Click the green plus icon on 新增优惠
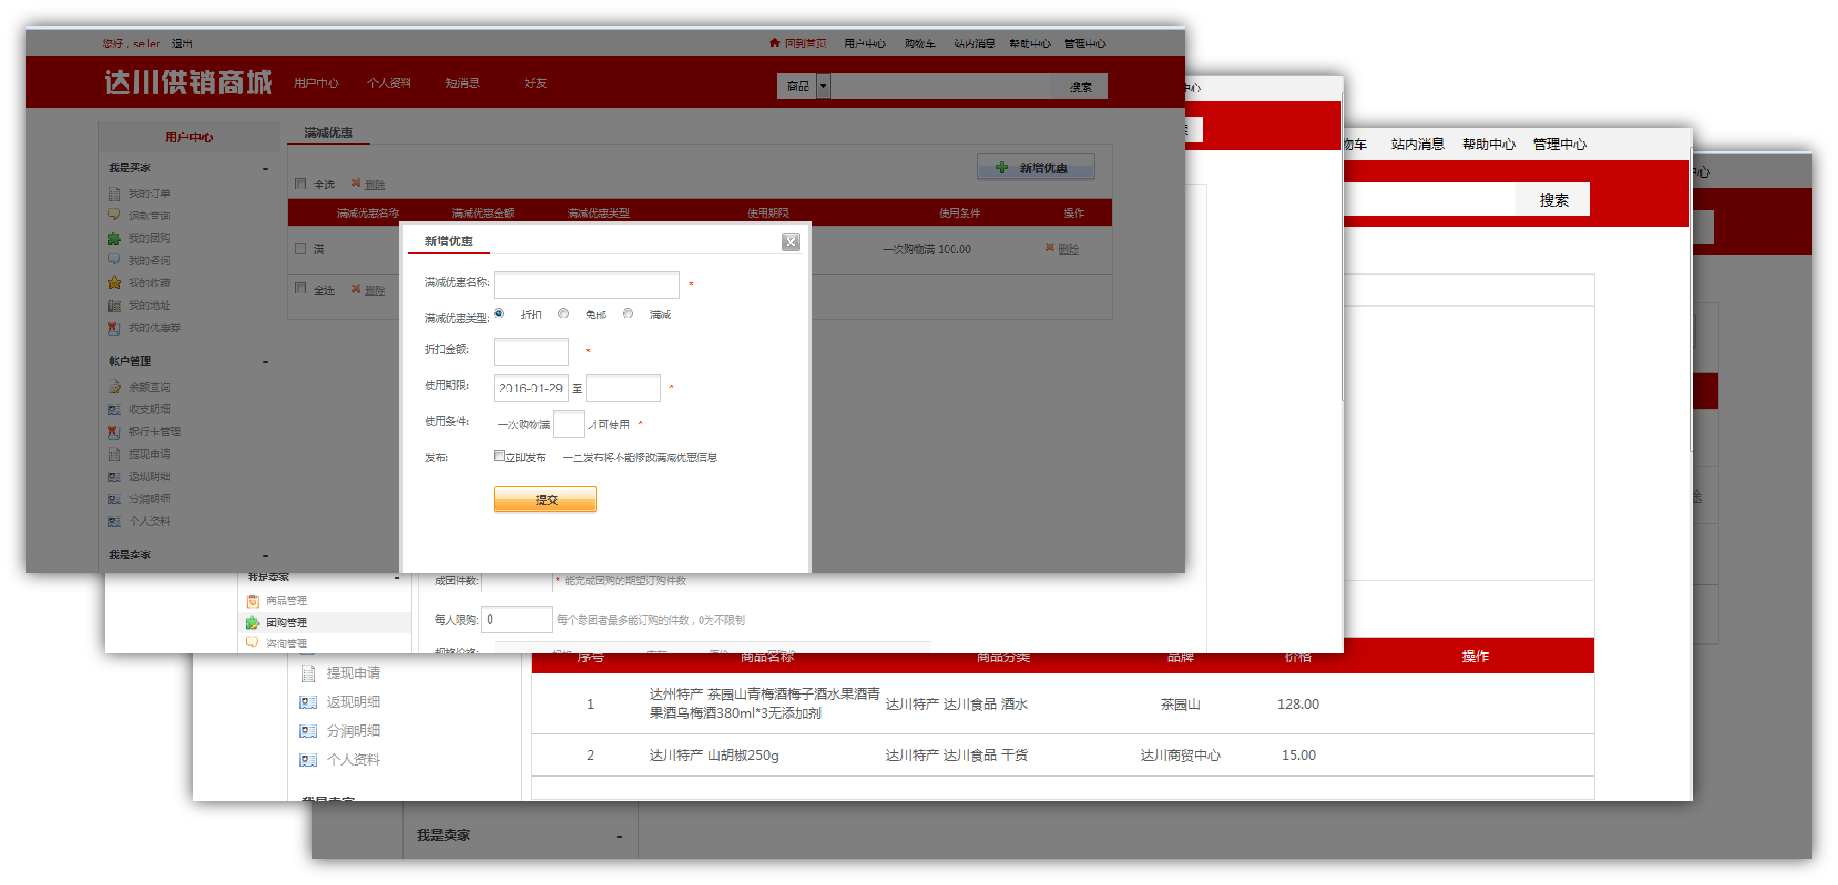Viewport: 1838px width, 885px height. [1001, 168]
